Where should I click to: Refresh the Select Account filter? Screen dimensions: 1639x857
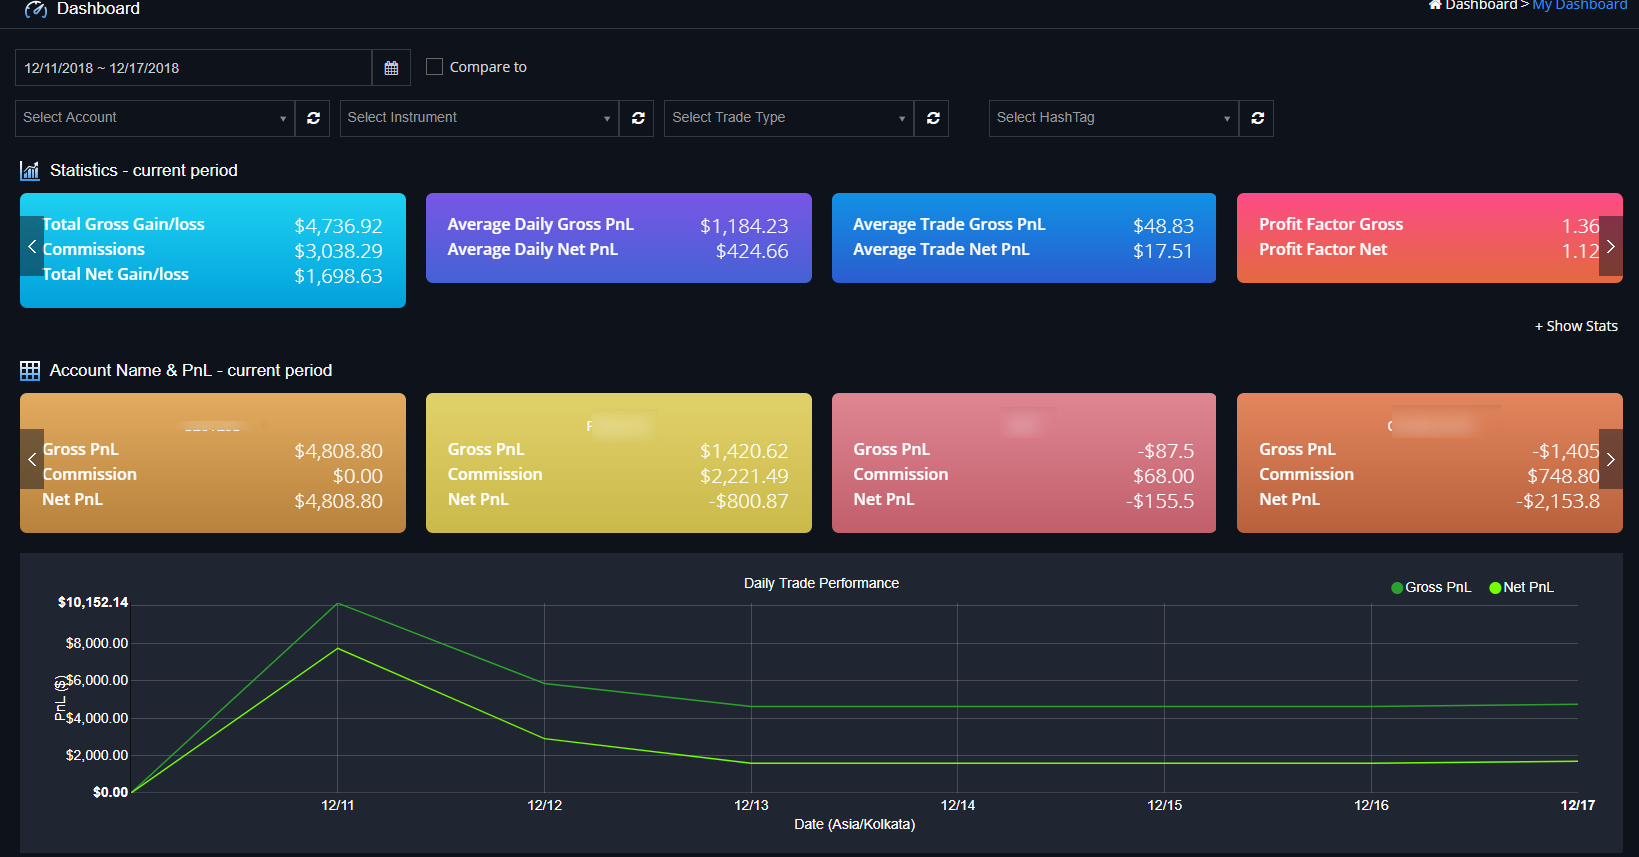click(x=313, y=118)
